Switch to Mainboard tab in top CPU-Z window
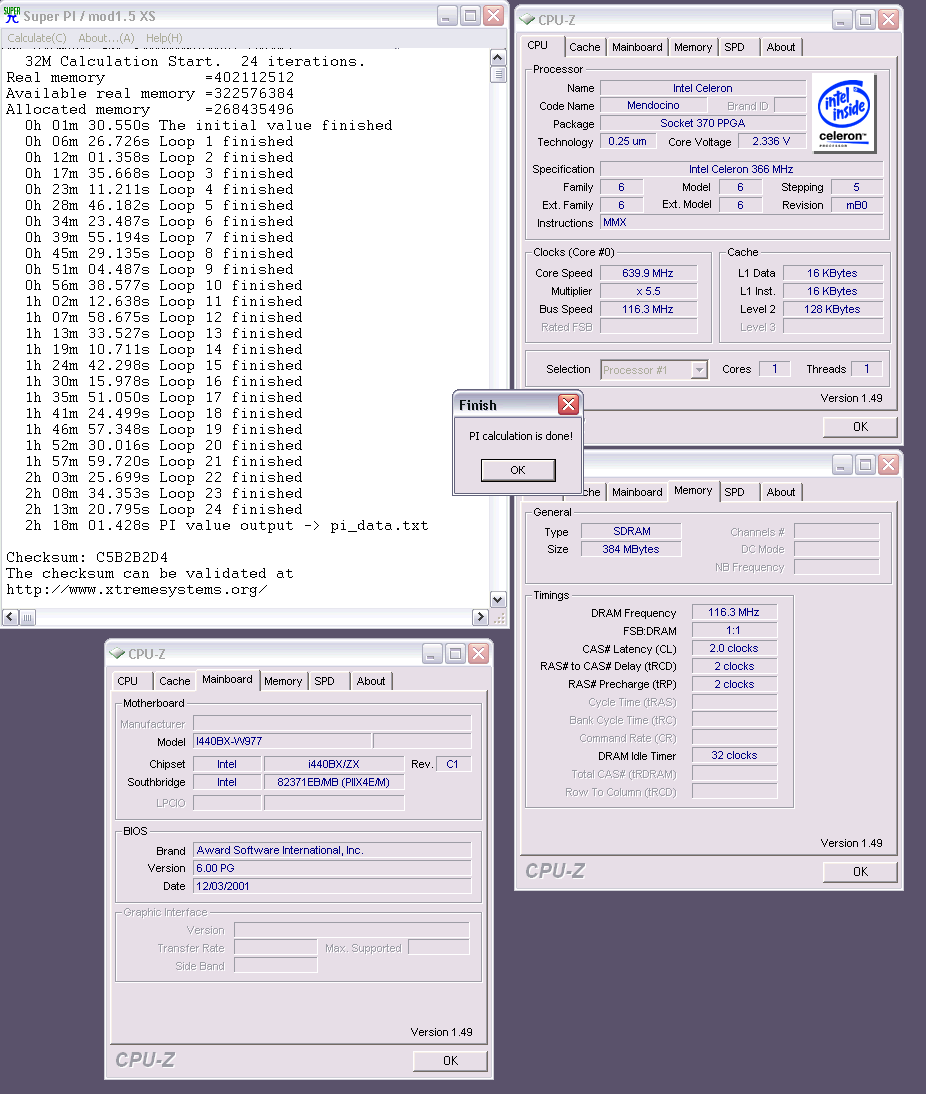 [x=637, y=47]
